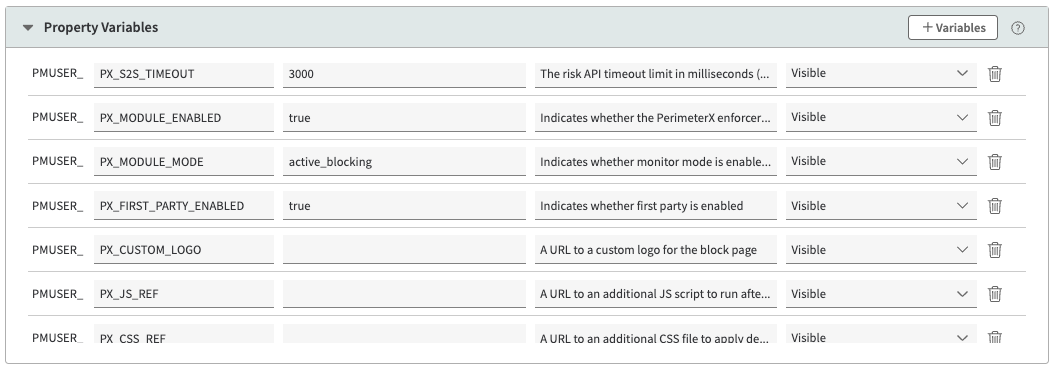Remove PX_CUSTOM_LOGO row with trash icon
Image resolution: width=1056 pixels, height=370 pixels.
click(995, 250)
